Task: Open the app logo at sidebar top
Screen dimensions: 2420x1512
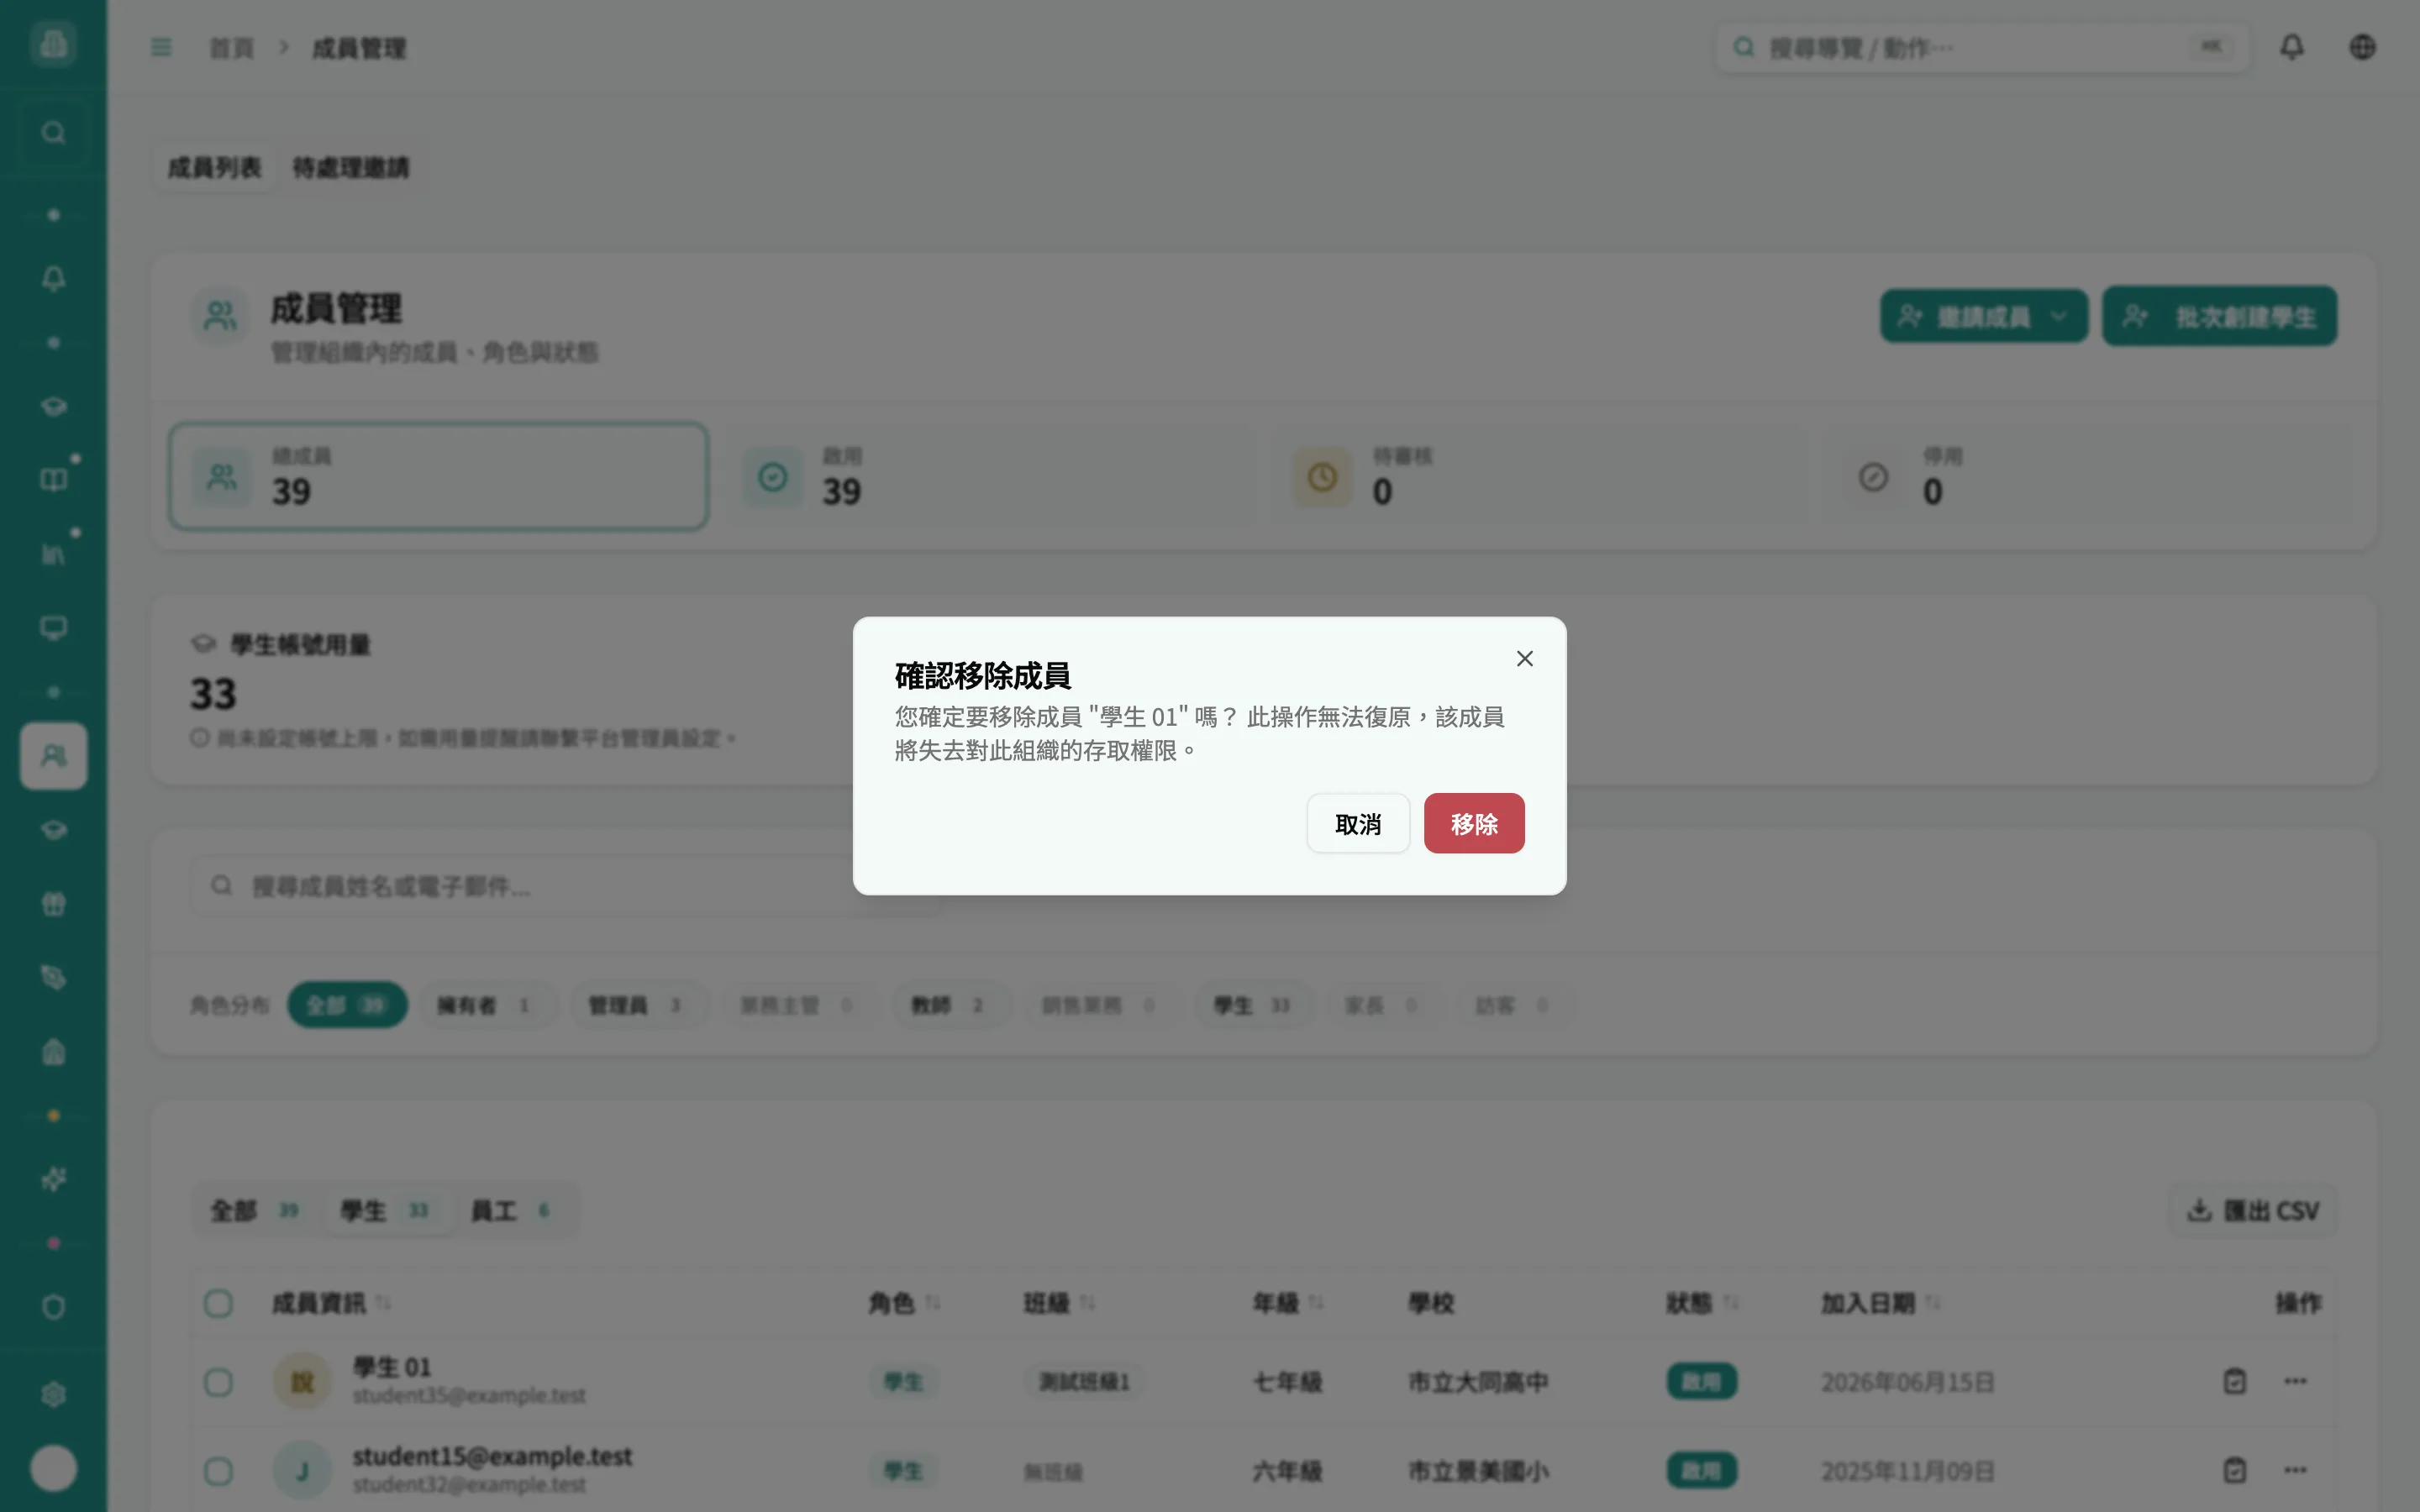Action: (53, 44)
